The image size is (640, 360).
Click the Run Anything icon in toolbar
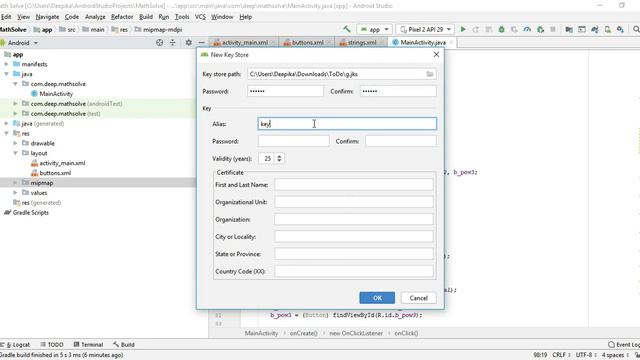582,29
